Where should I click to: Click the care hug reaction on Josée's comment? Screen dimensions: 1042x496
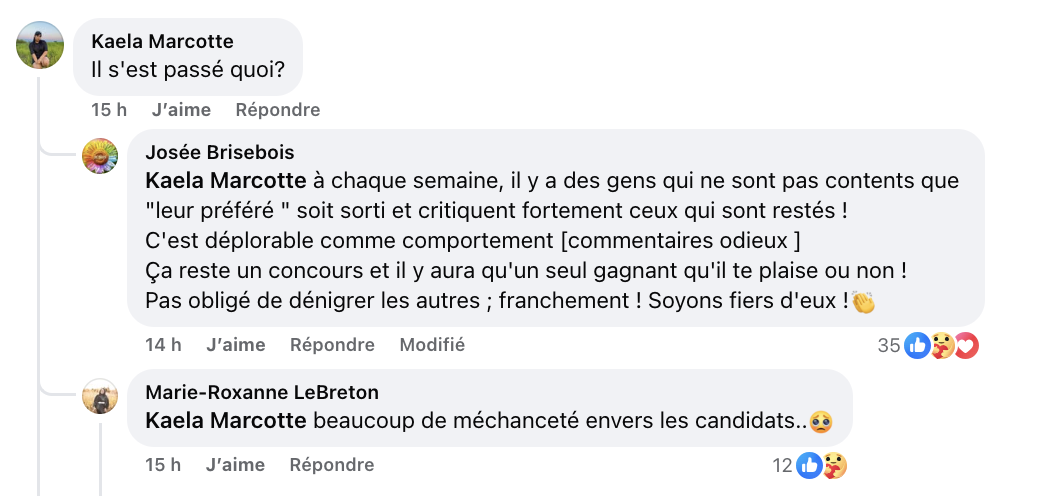tap(942, 346)
